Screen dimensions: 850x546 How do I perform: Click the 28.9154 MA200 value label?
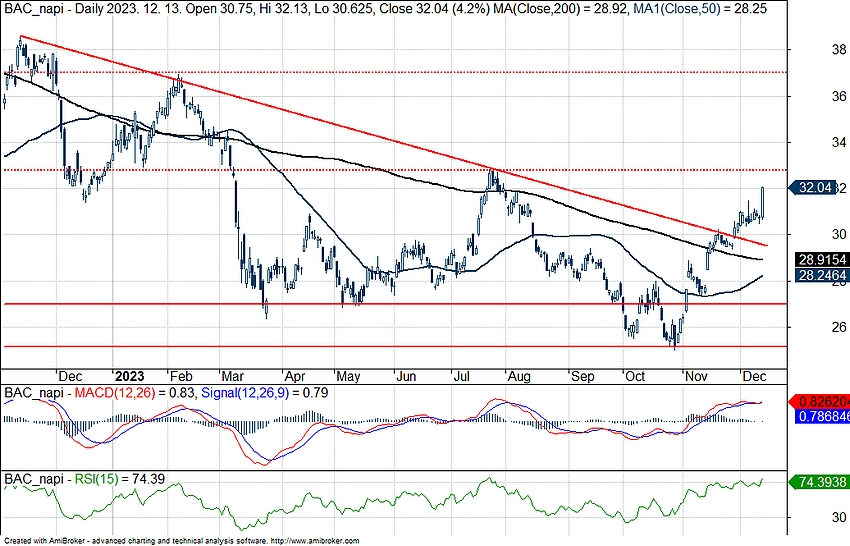tap(822, 260)
